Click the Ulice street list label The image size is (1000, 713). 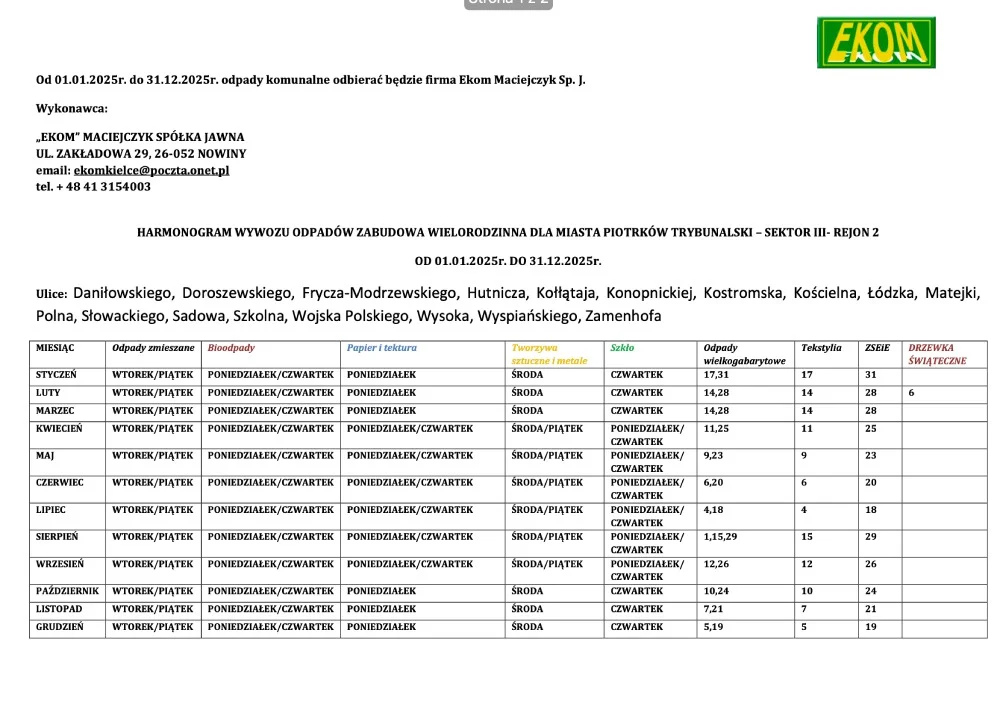click(x=52, y=294)
